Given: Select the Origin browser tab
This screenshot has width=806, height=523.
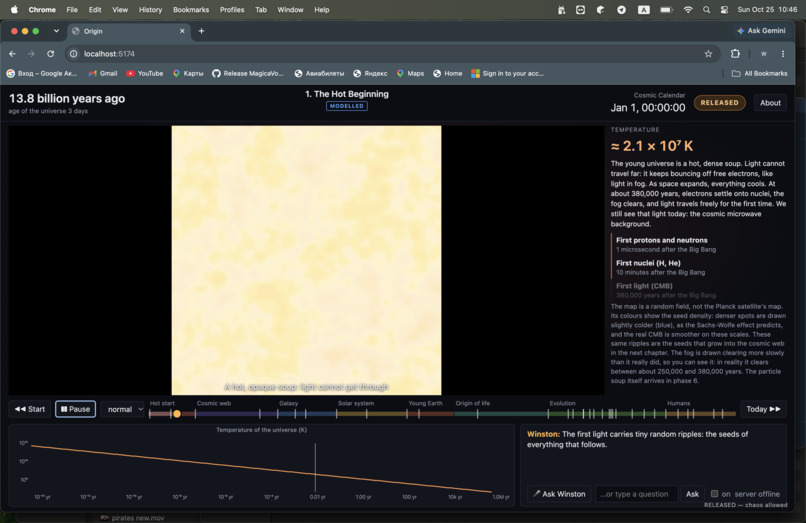Looking at the screenshot, I should [129, 31].
